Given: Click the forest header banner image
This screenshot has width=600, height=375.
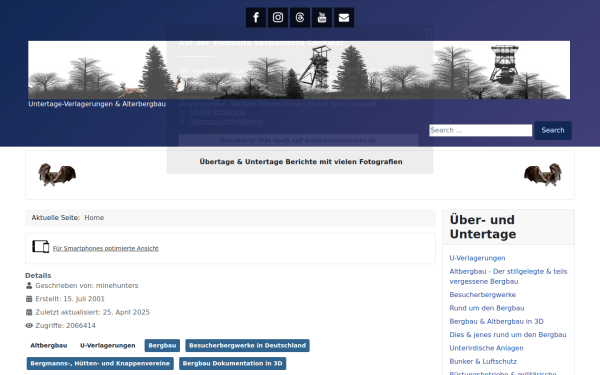Looking at the screenshot, I should pyautogui.click(x=299, y=70).
